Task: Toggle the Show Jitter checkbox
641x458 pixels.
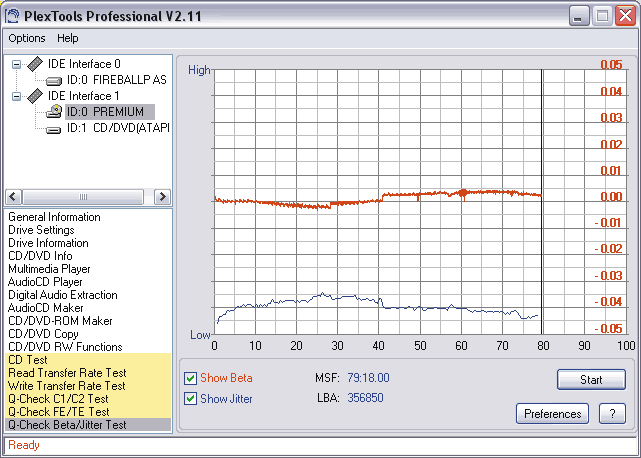Action: point(191,399)
